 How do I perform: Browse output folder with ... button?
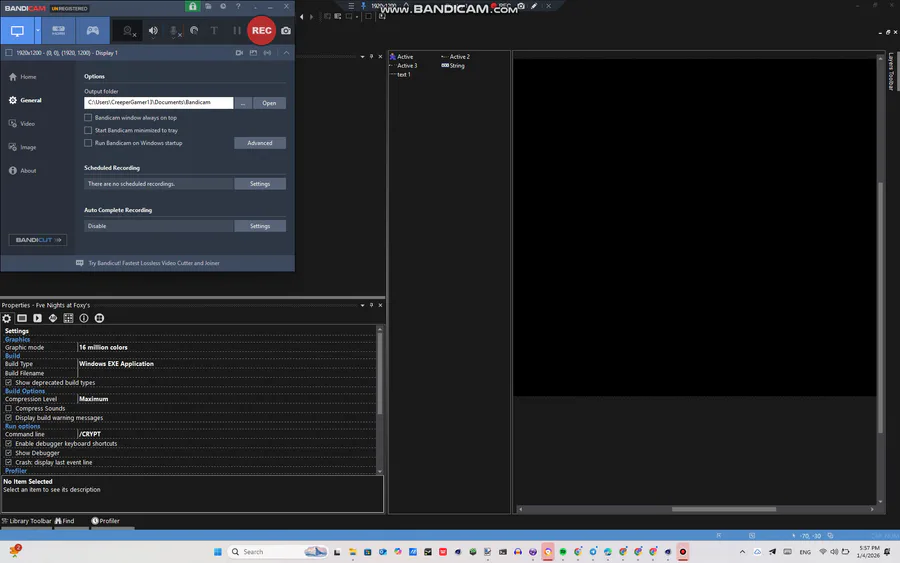click(243, 103)
